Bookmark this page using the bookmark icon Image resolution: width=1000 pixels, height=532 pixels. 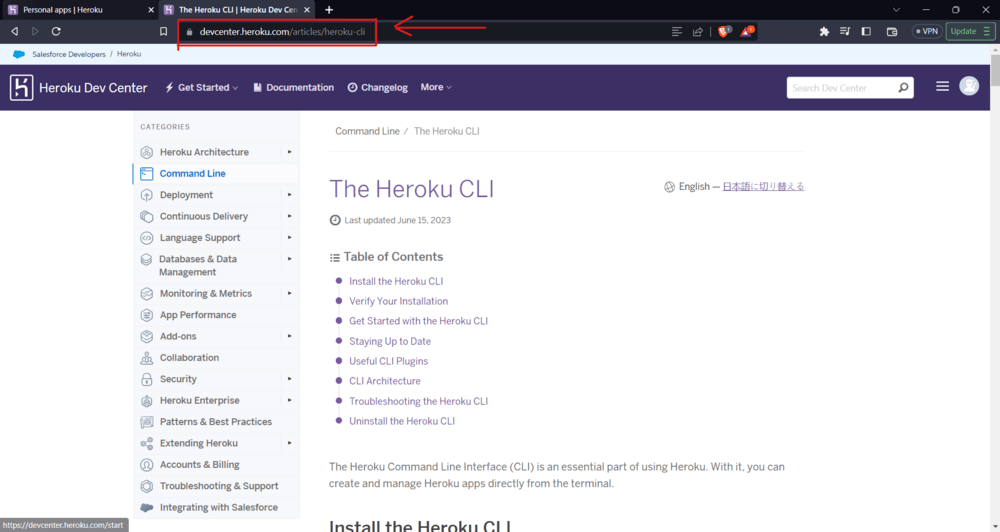163,31
